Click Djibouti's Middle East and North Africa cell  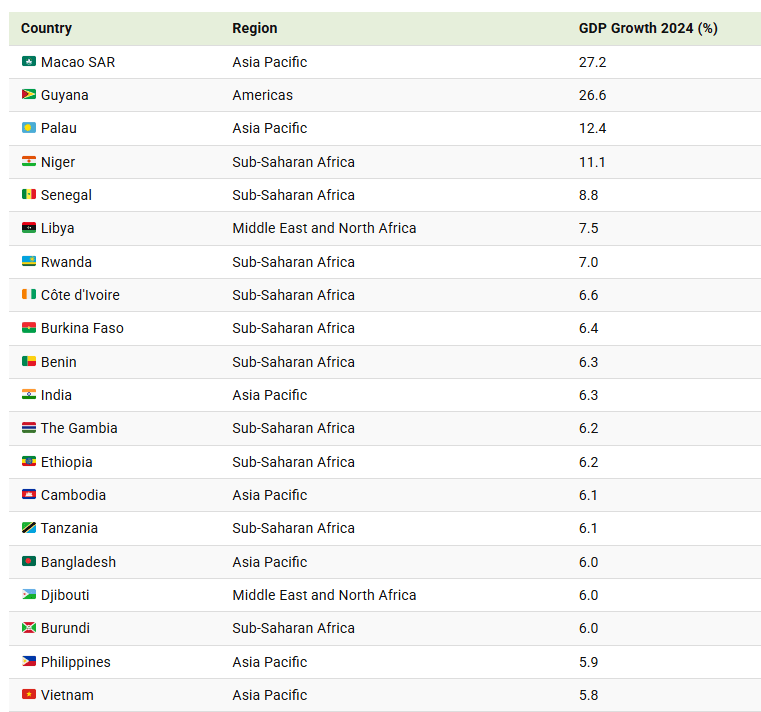[324, 595]
